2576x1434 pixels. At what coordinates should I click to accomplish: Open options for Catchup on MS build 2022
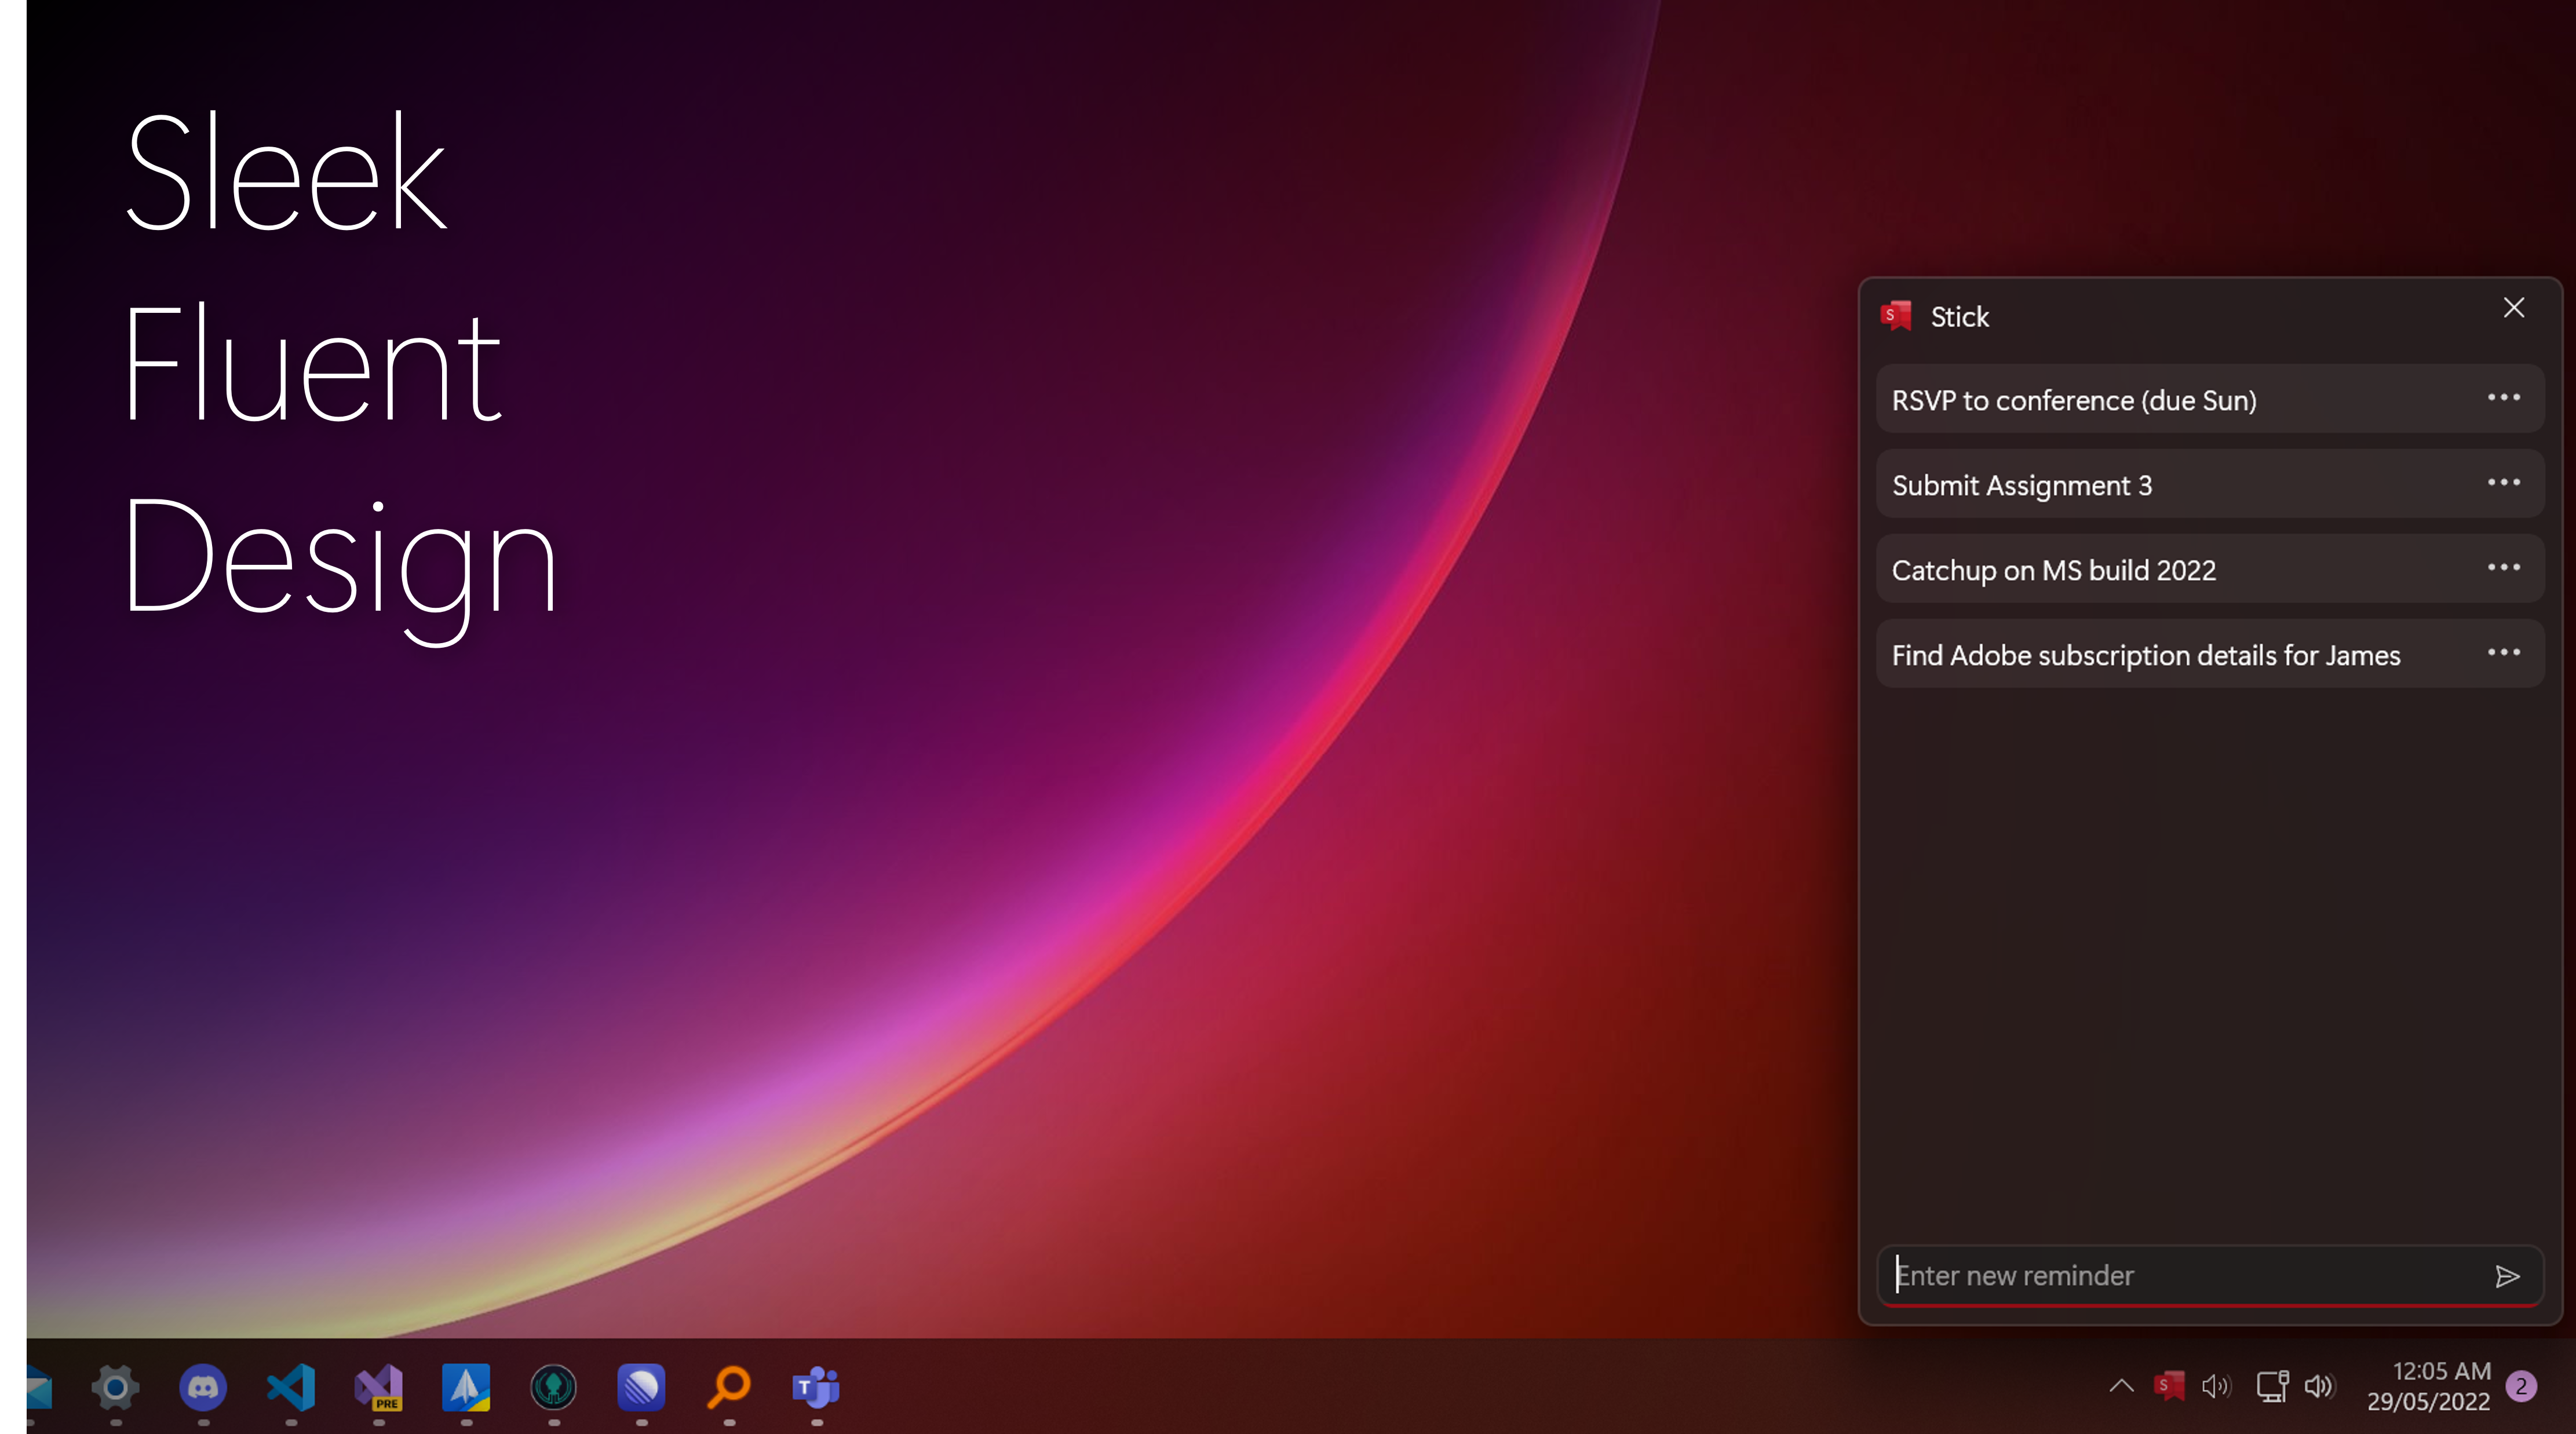point(2503,568)
